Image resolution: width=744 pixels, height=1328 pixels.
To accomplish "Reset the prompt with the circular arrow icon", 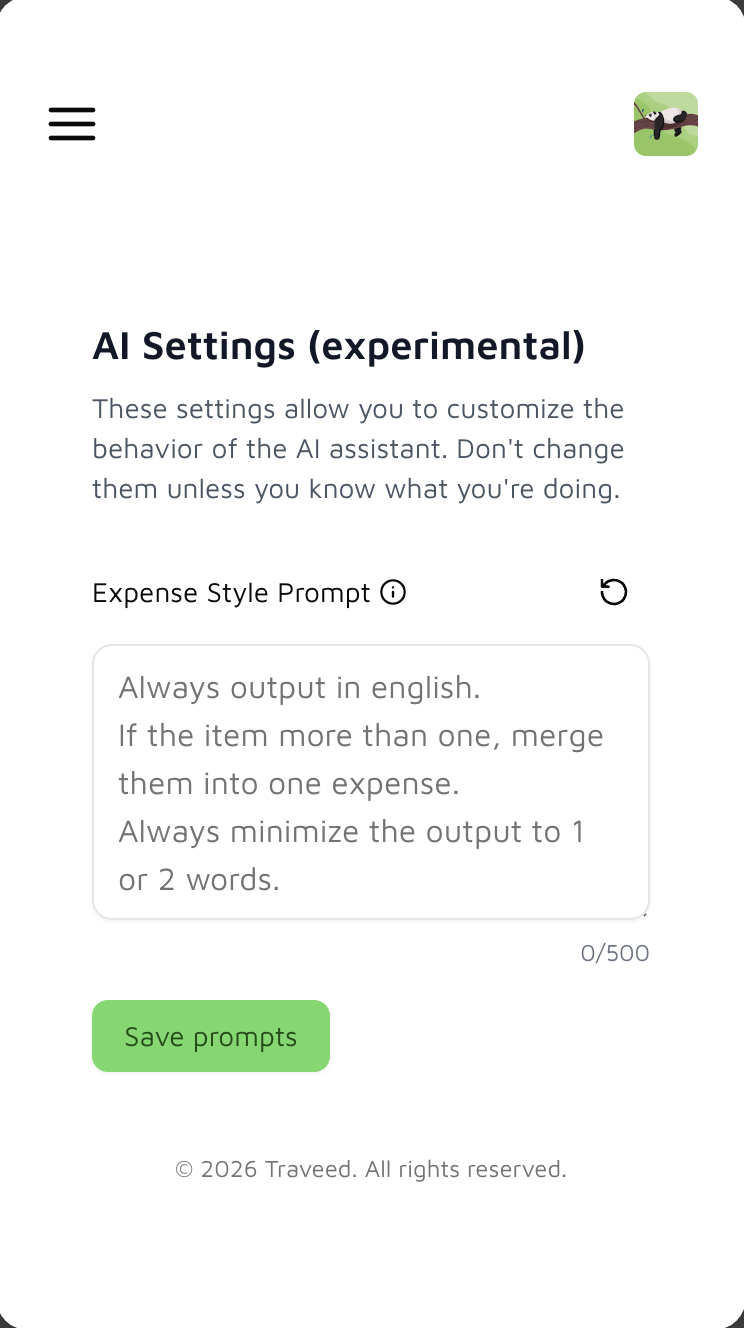I will pyautogui.click(x=614, y=592).
